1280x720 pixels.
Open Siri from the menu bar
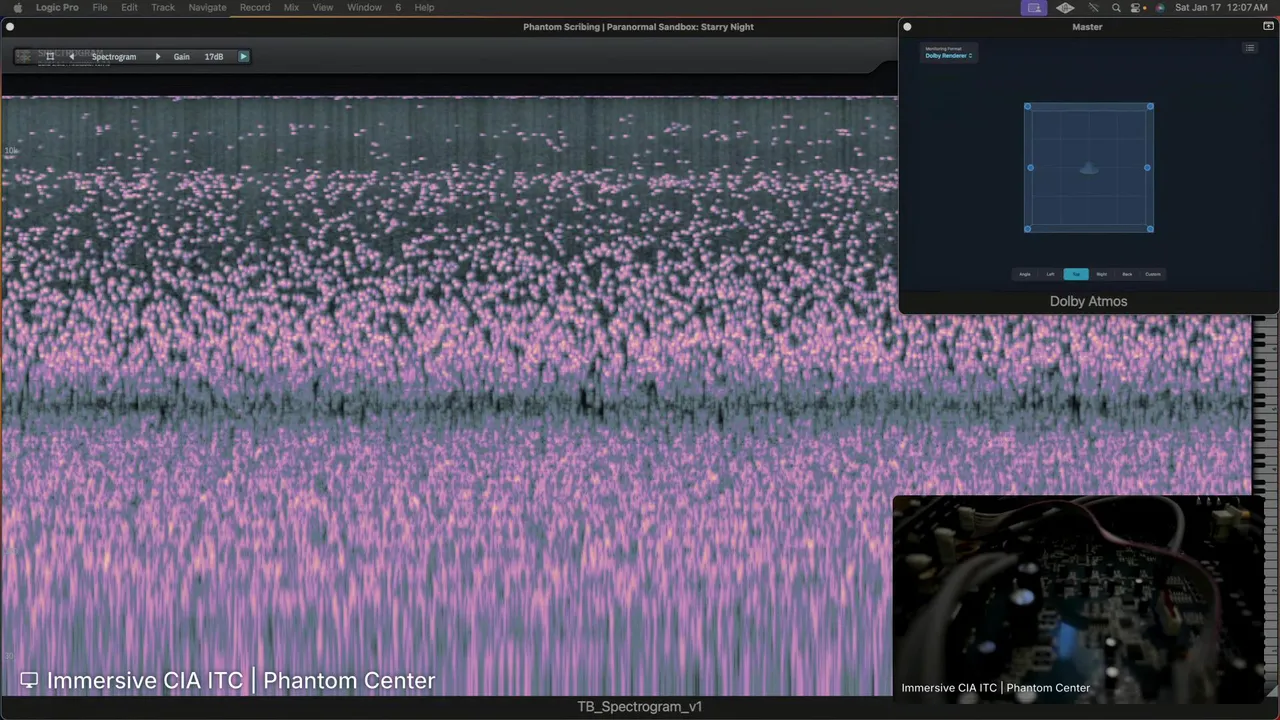click(x=1159, y=7)
